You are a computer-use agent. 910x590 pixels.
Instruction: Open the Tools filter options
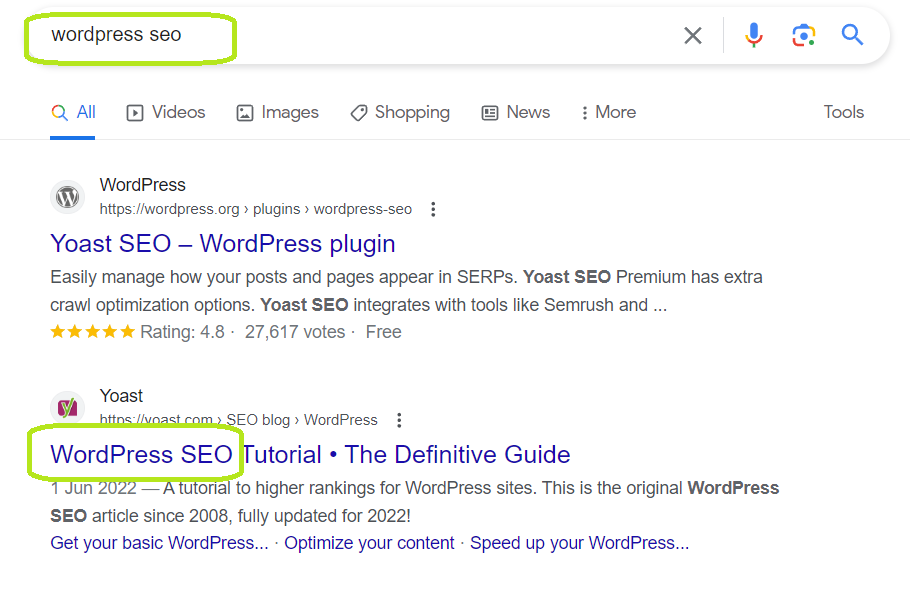[843, 112]
